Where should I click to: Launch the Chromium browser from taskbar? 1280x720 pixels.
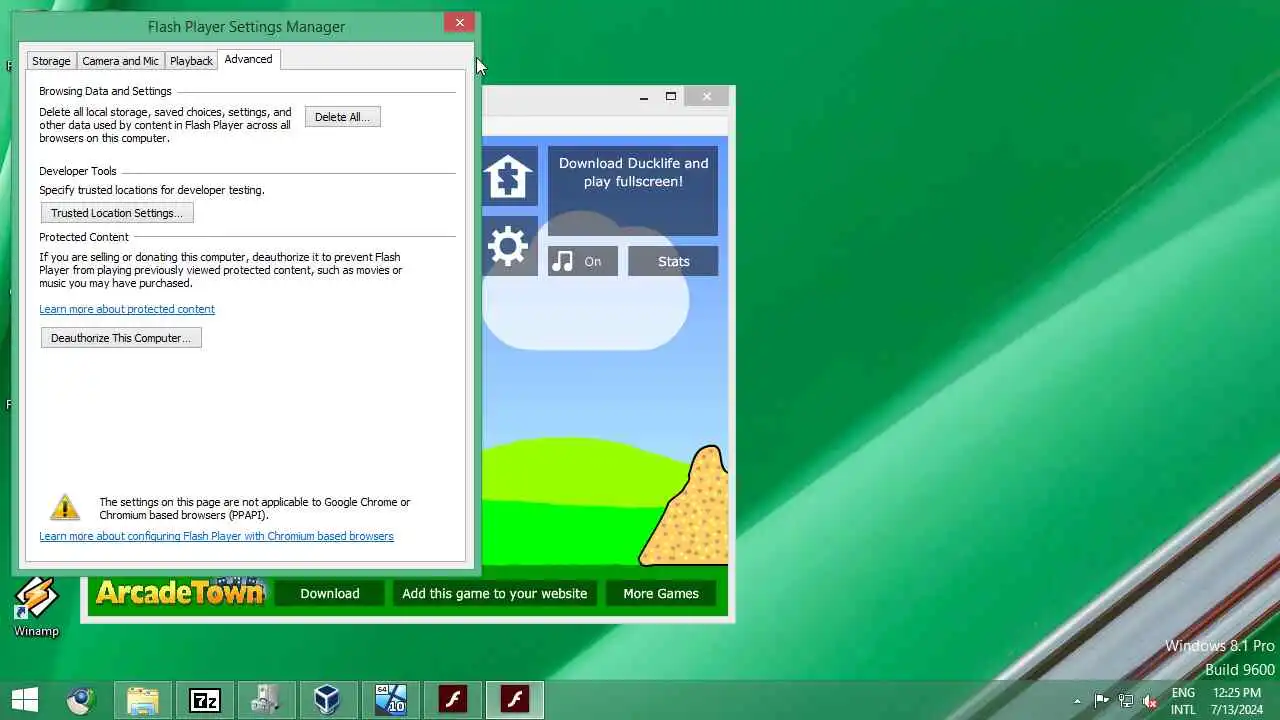click(x=81, y=700)
